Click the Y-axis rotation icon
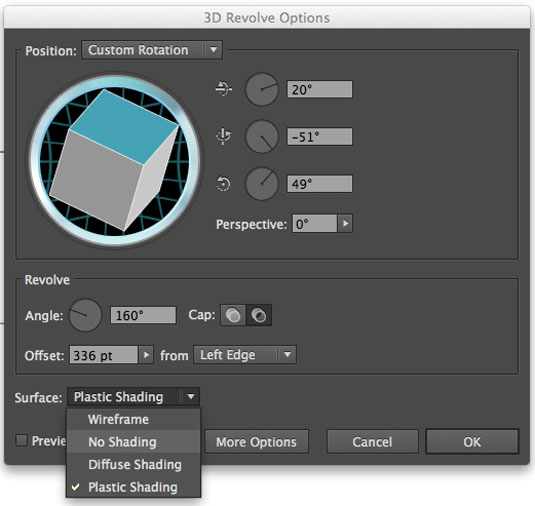The width and height of the screenshot is (535, 506). point(223,136)
